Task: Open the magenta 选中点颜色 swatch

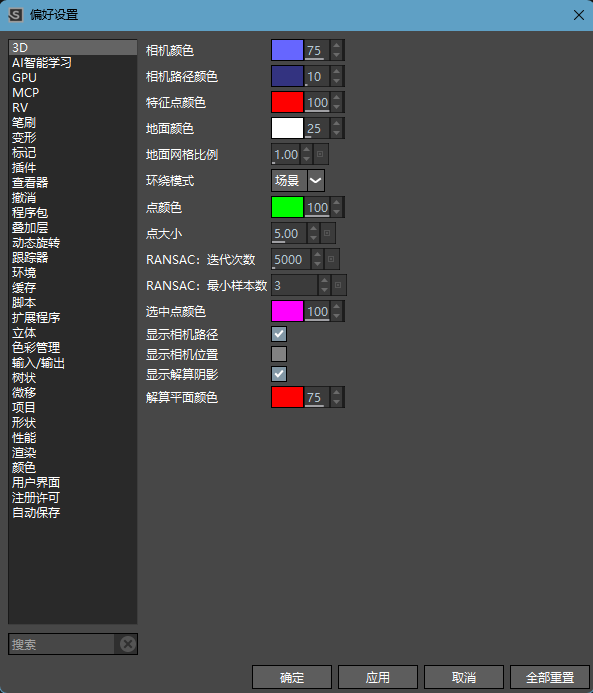Action: coord(287,311)
